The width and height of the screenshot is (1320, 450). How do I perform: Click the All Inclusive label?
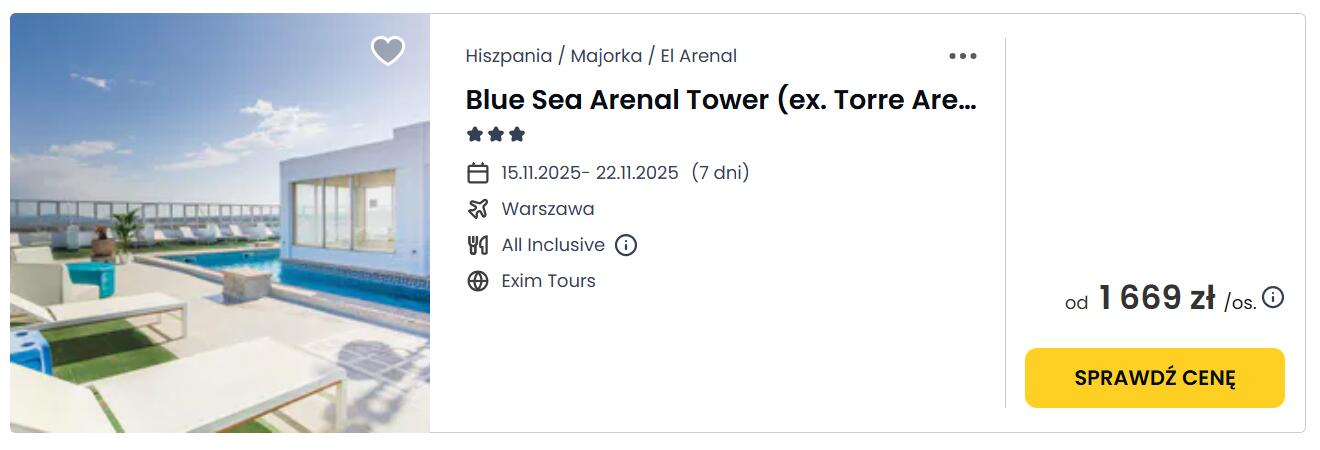[x=553, y=245]
